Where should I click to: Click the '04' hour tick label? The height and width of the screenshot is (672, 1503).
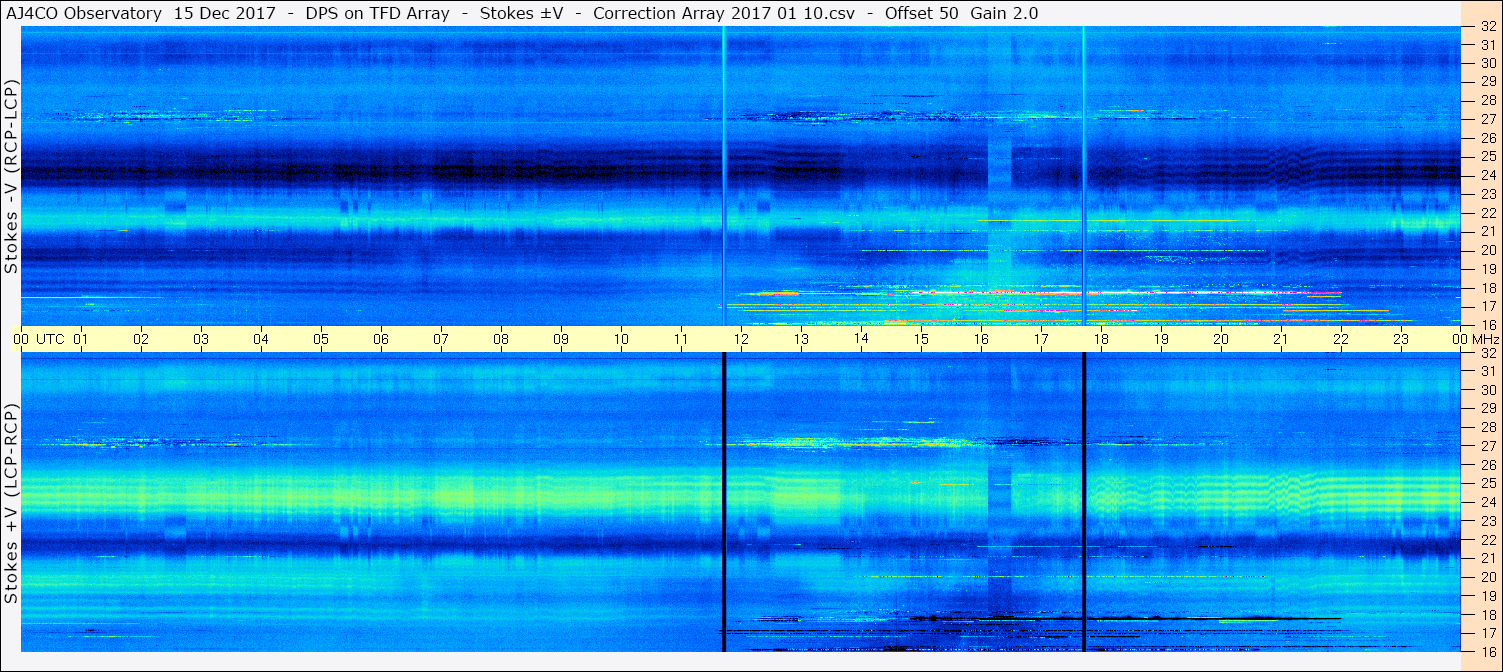click(x=261, y=339)
